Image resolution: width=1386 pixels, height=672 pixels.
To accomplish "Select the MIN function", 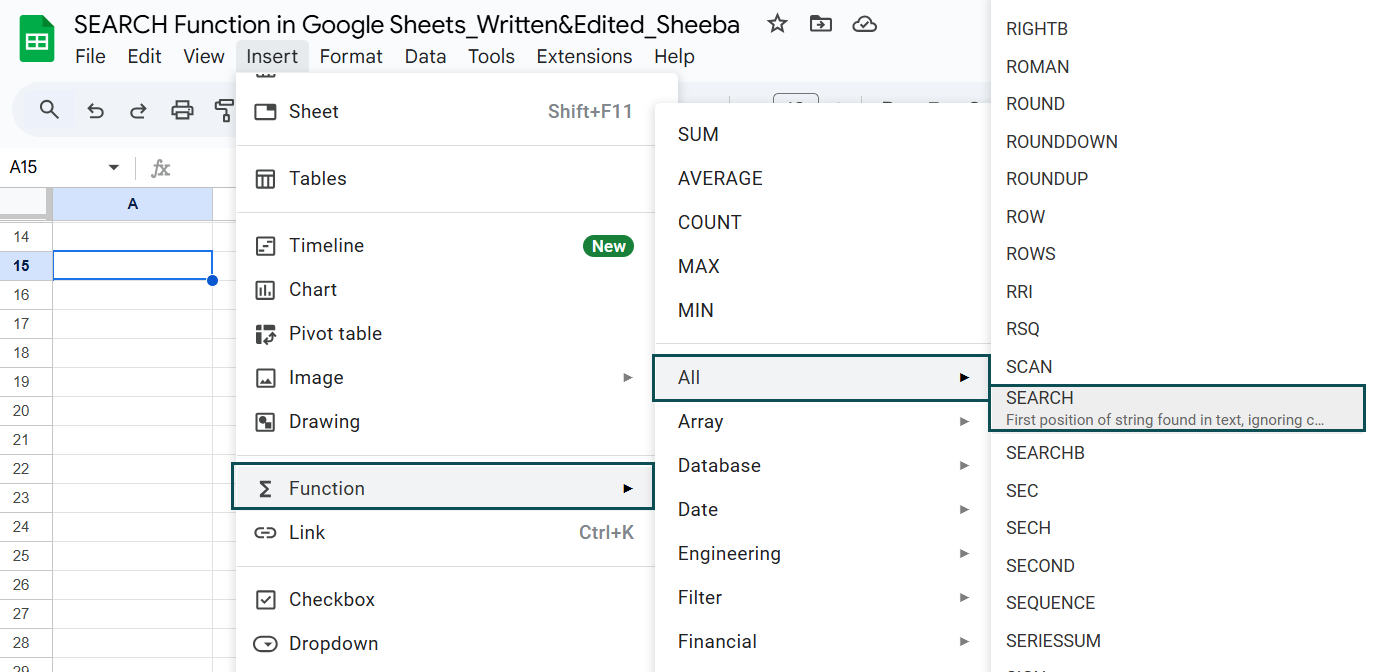I will click(822, 311).
